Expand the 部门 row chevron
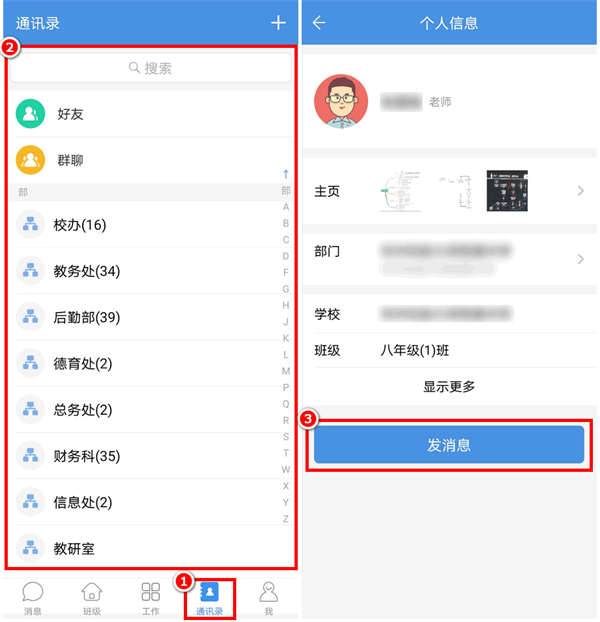Screen dimensions: 600x622 point(581,259)
